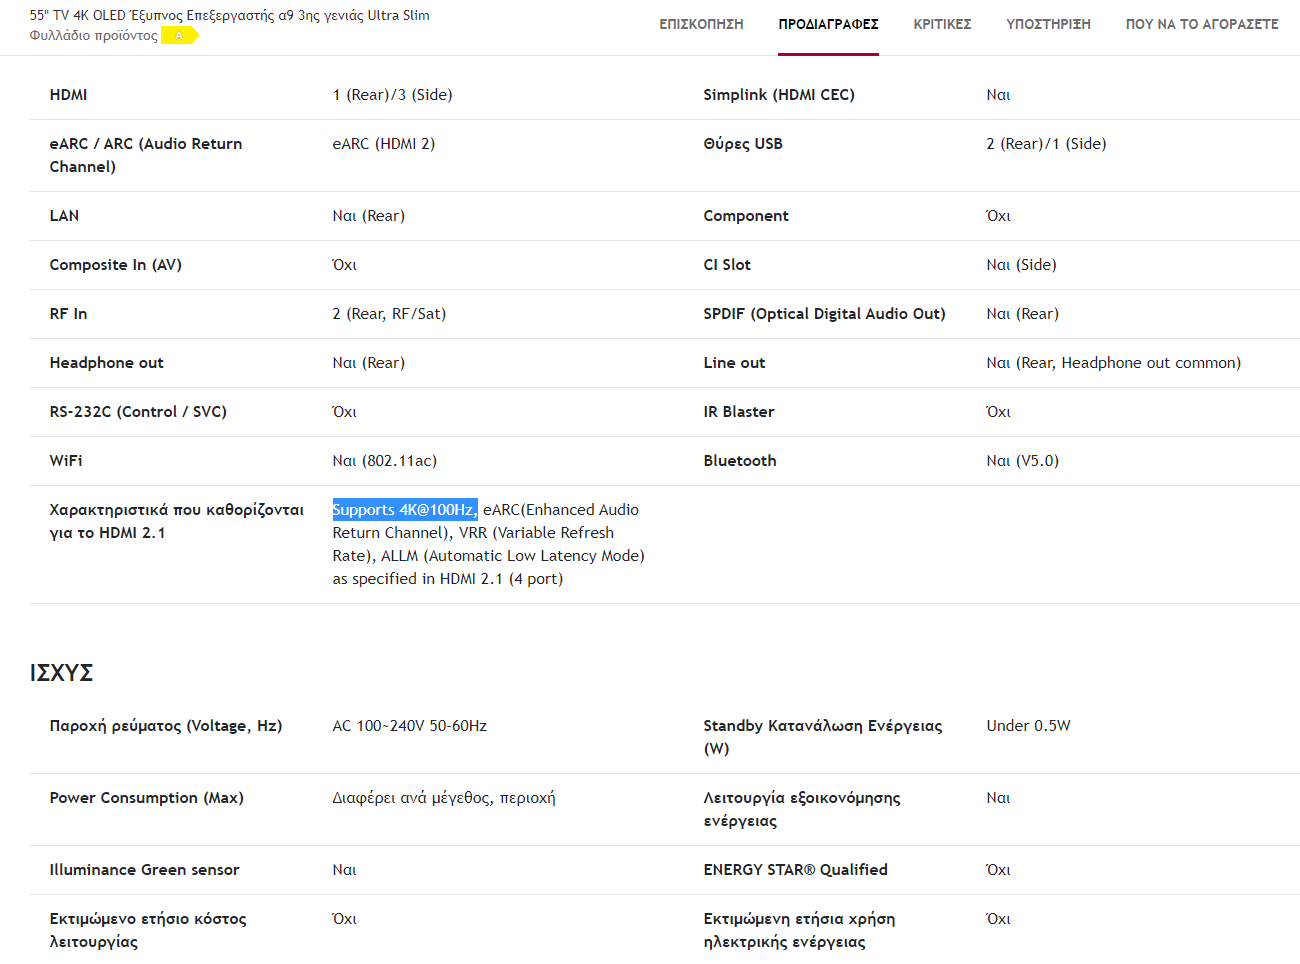Viewport: 1300px width, 964px height.
Task: Click the Illuminance Green sensor label
Action: point(144,870)
